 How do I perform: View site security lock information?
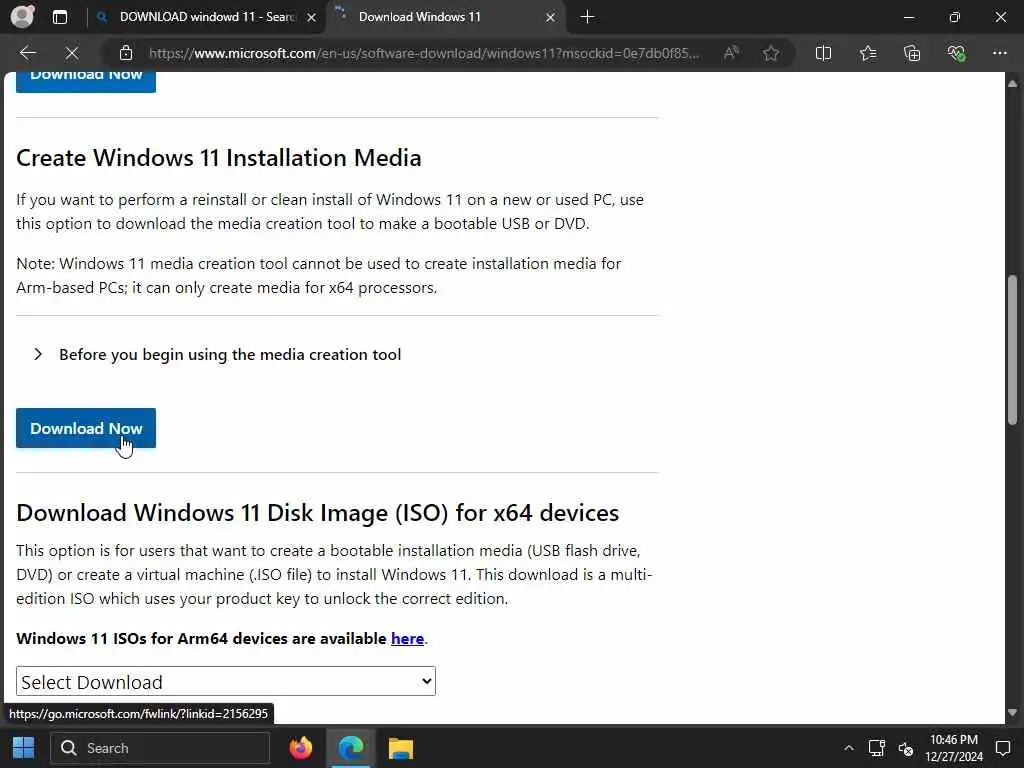[x=125, y=53]
